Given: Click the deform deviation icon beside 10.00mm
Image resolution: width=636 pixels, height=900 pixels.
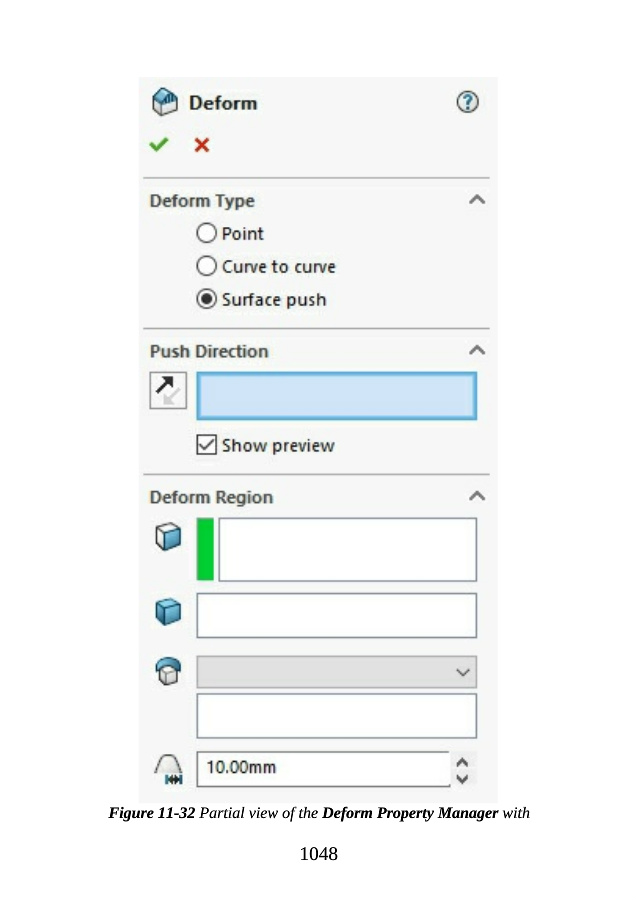Looking at the screenshot, I should [167, 768].
